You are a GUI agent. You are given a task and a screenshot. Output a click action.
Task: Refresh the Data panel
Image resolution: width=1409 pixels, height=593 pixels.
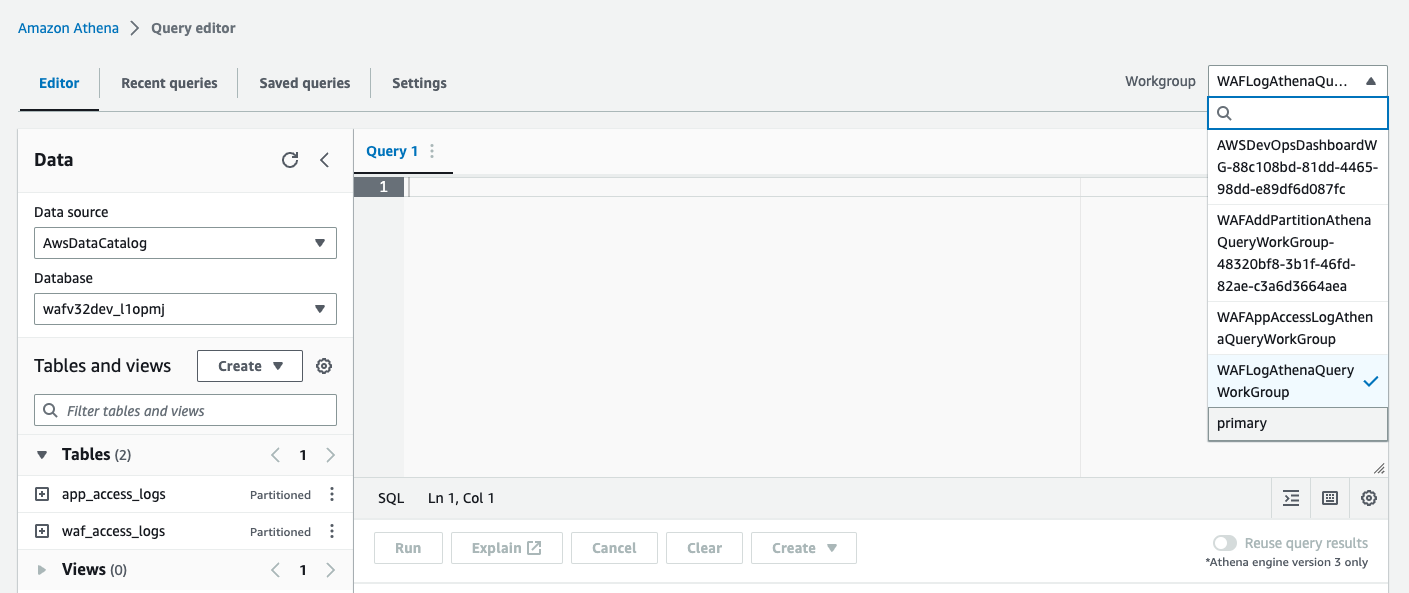click(290, 159)
